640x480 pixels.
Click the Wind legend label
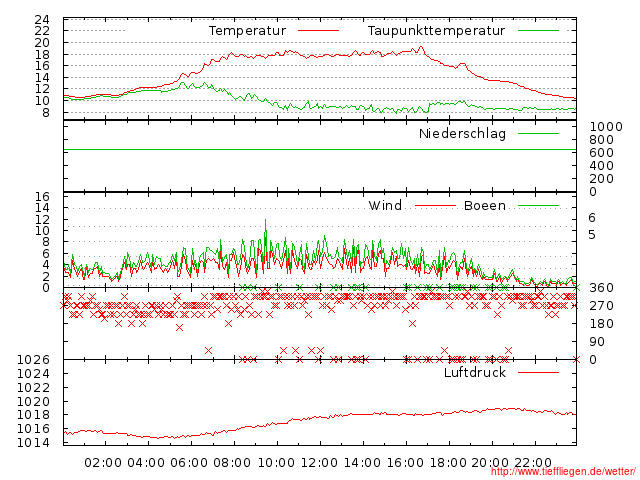point(385,206)
